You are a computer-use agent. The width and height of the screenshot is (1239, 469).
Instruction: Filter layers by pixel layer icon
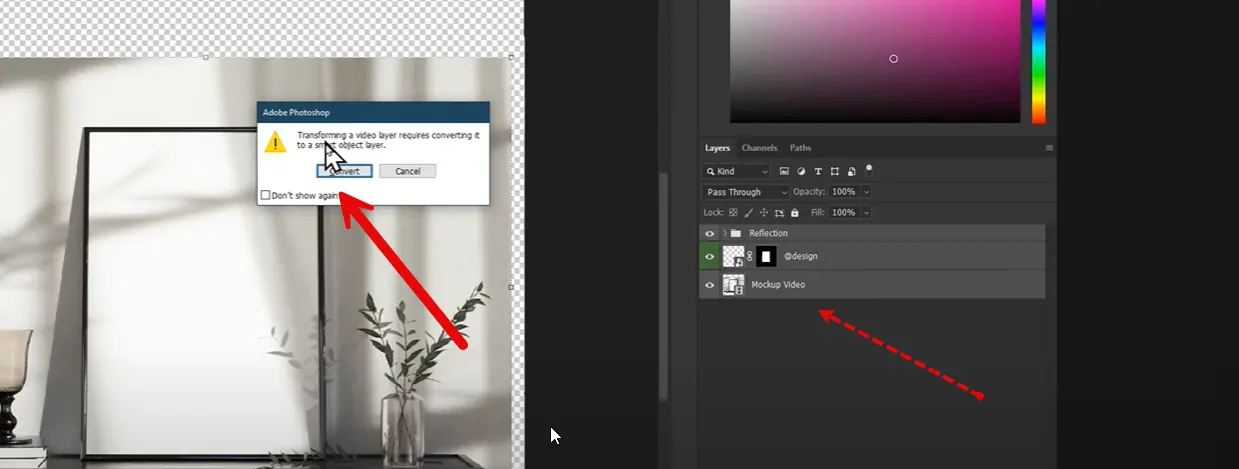(785, 171)
